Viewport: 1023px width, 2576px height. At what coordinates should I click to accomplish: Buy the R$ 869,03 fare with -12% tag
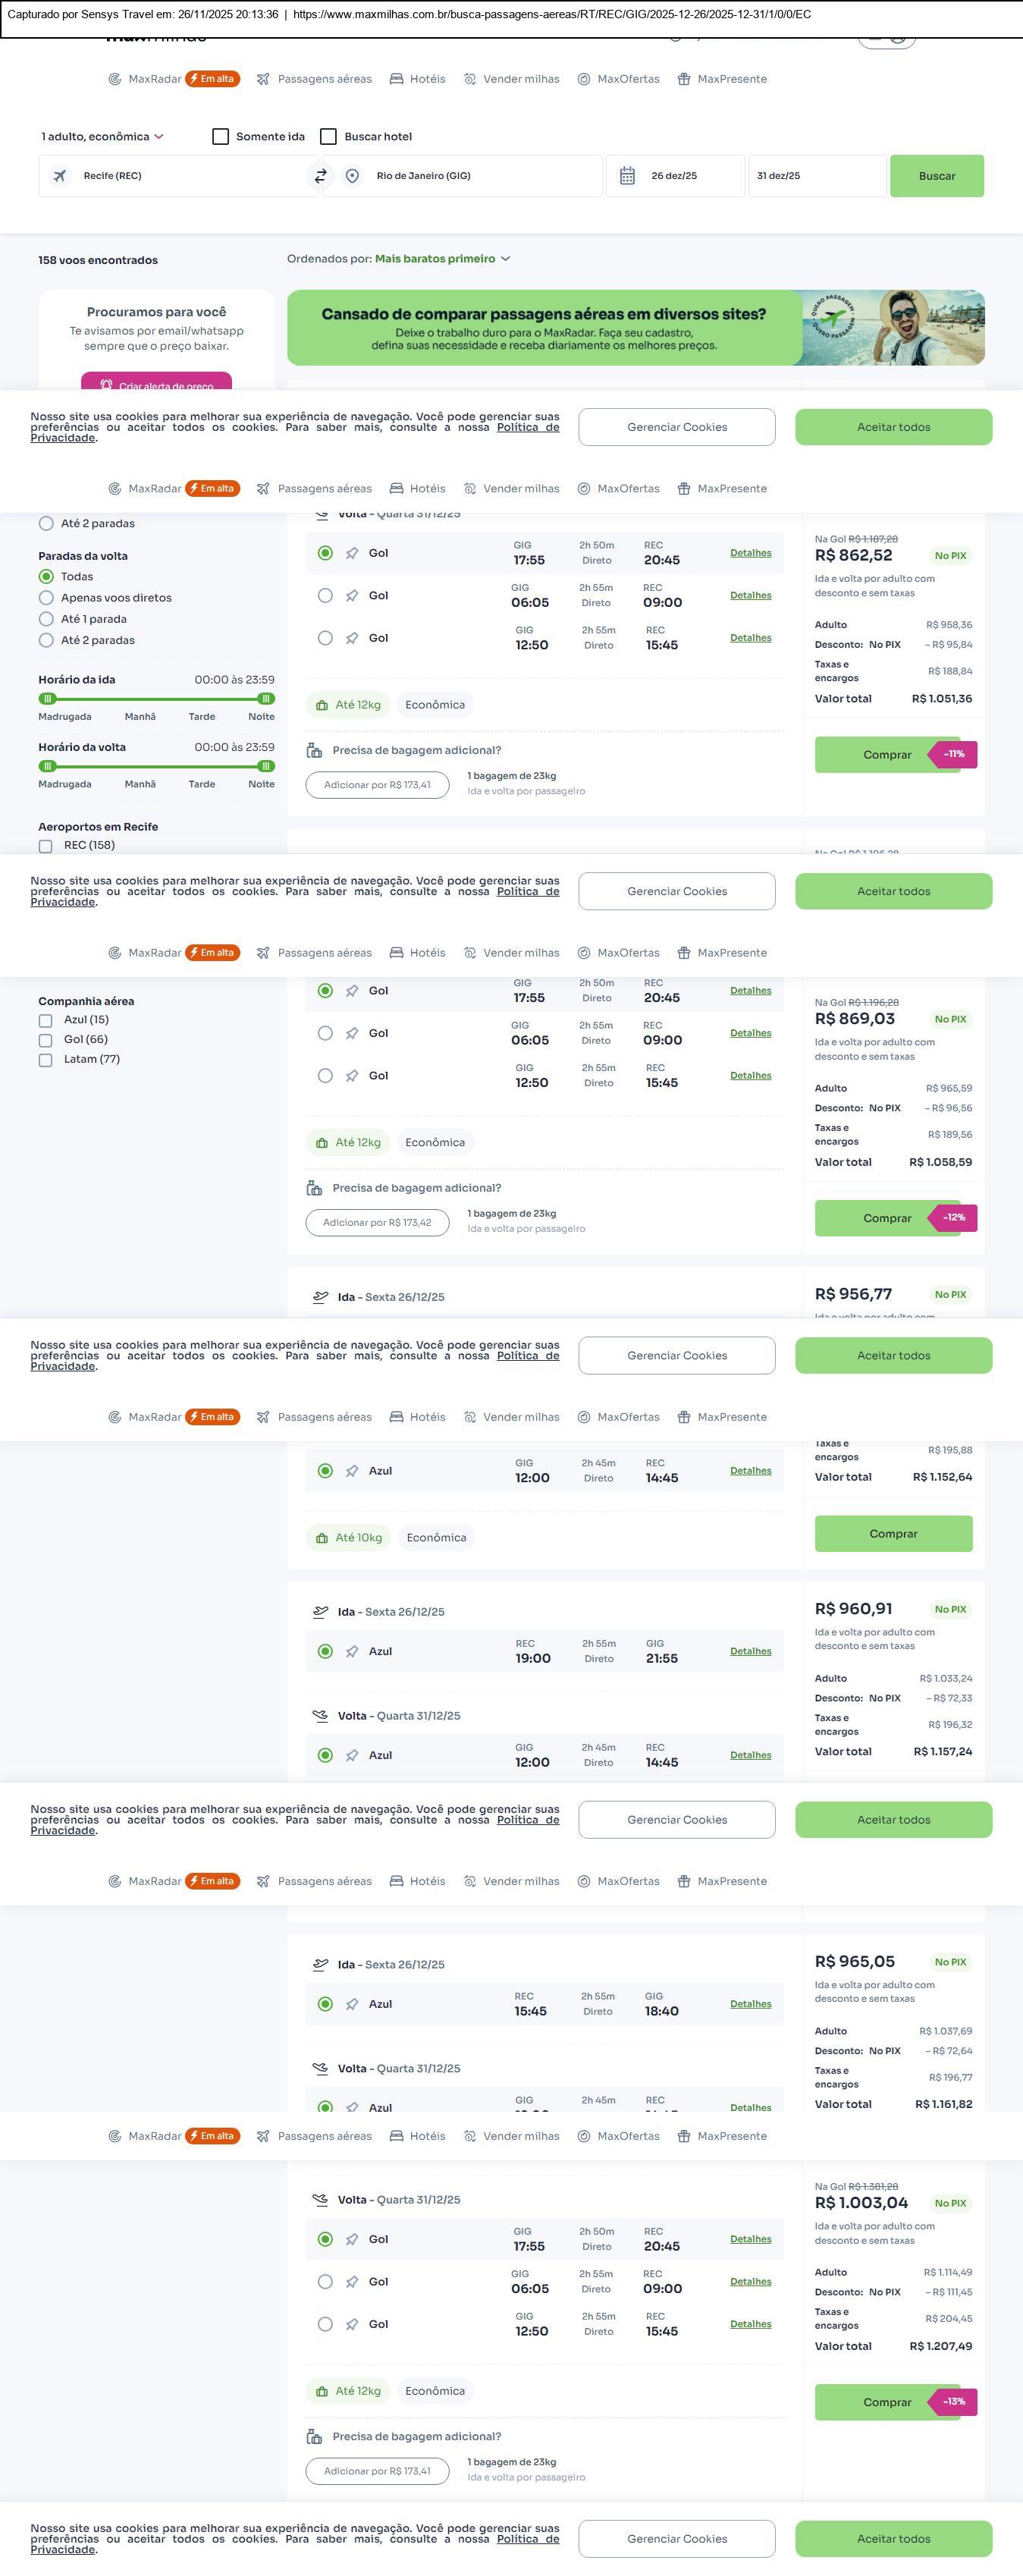pyautogui.click(x=887, y=1218)
